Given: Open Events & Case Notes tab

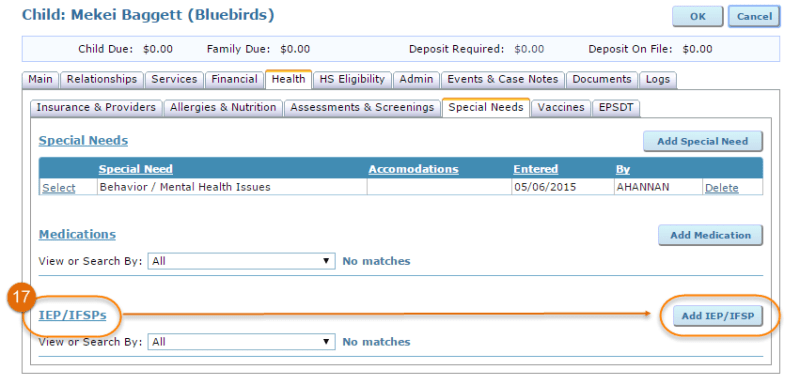Looking at the screenshot, I should tap(503, 80).
